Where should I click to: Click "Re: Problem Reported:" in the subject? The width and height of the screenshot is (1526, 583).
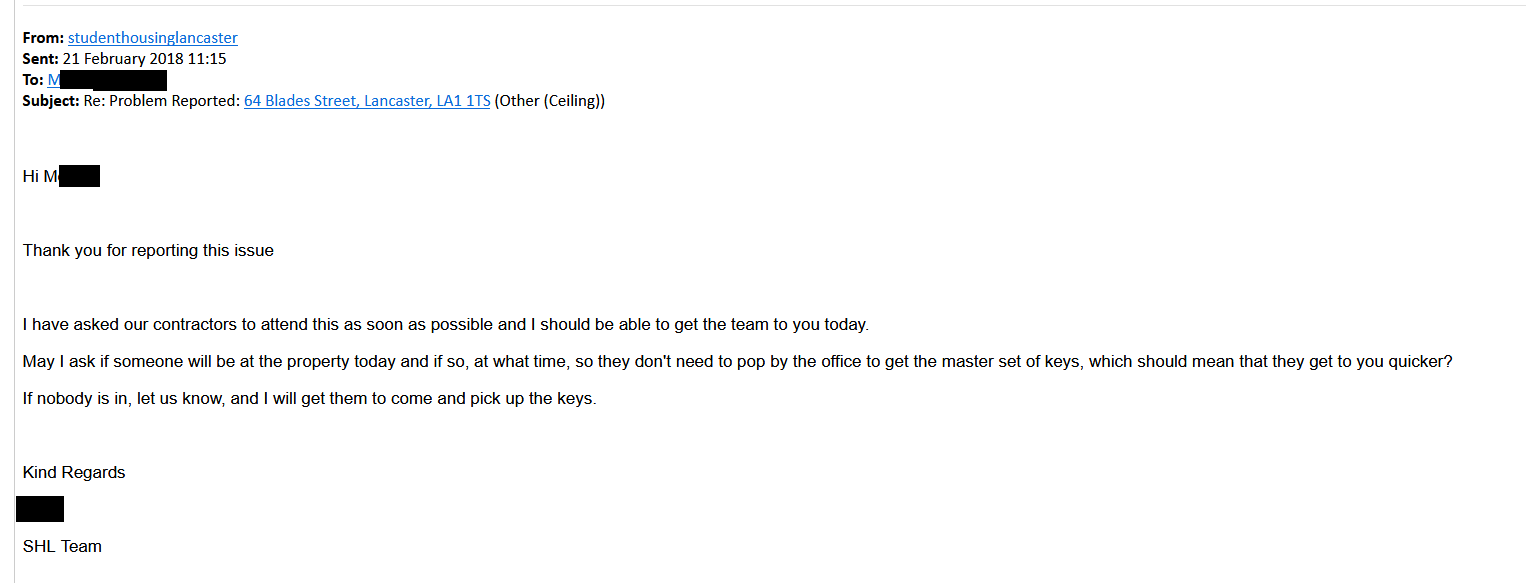click(x=162, y=101)
